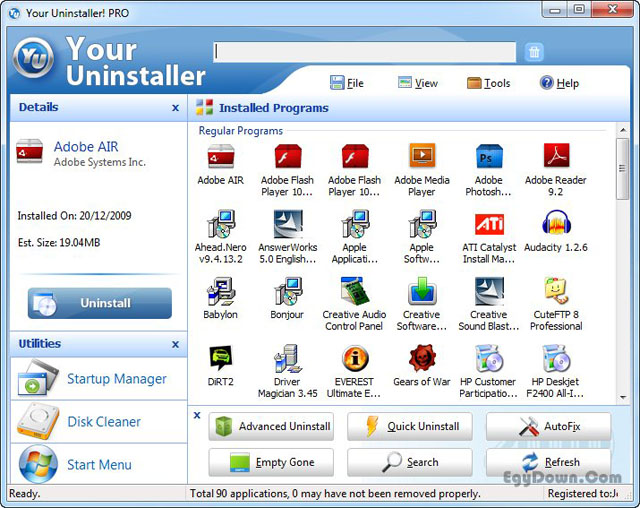Viewport: 640px width, 508px height.
Task: Click the Your Uninstaller YU logo
Action: (x=33, y=57)
